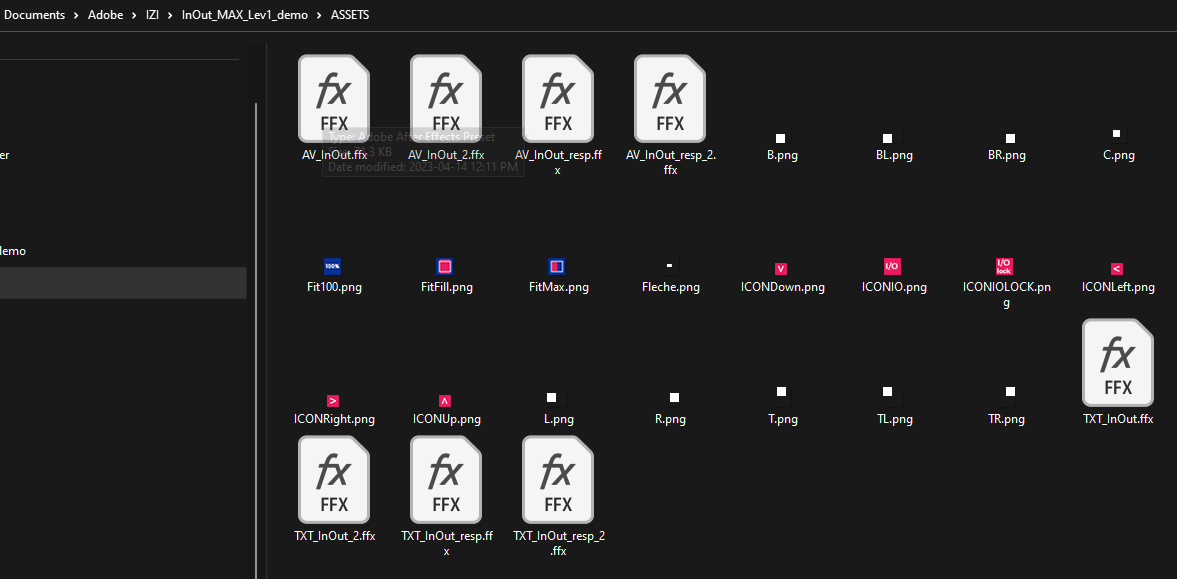Viewport: 1177px width, 579px height.
Task: Select the ICONIO.png pink I/O icon
Action: click(893, 266)
